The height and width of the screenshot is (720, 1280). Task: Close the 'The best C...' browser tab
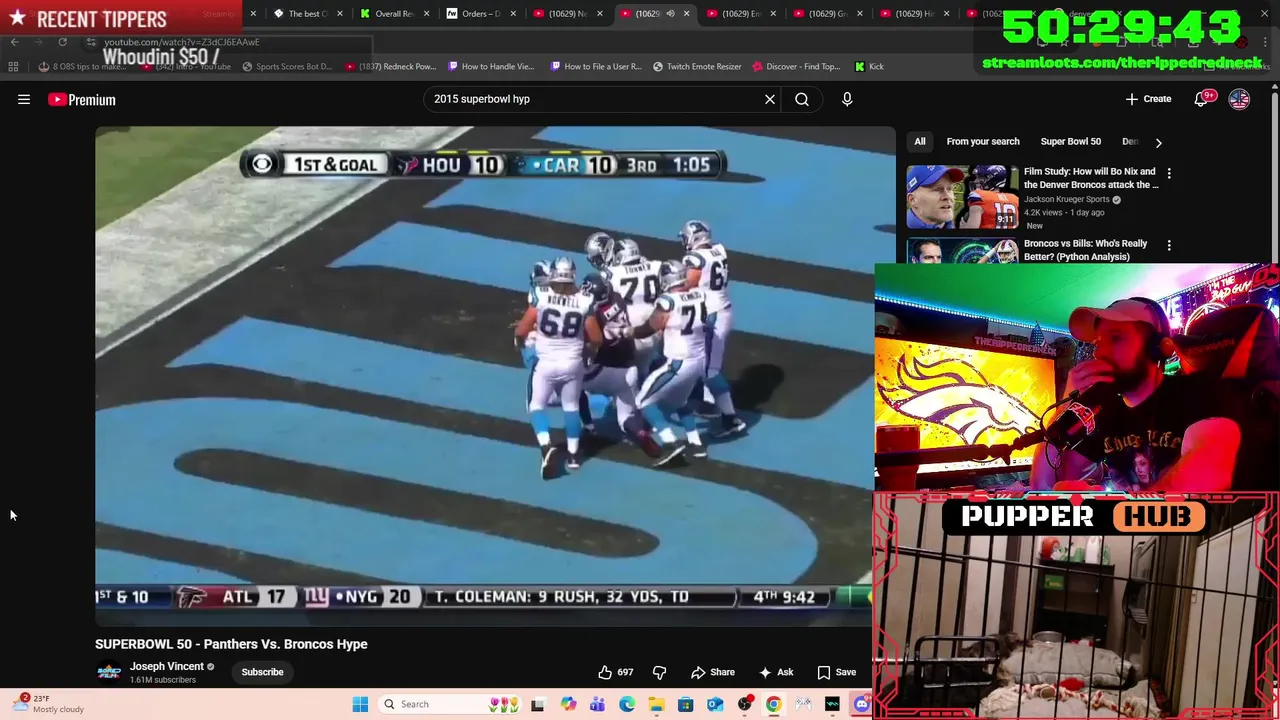(x=340, y=14)
